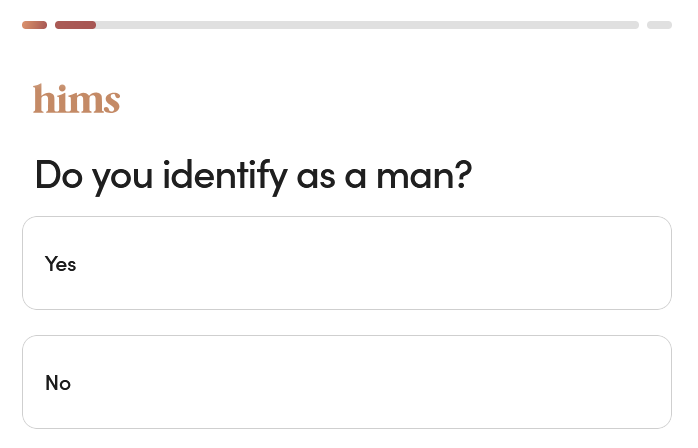Screen dimensions: 698x448
Task: Click the "No" text label
Action: point(58,383)
